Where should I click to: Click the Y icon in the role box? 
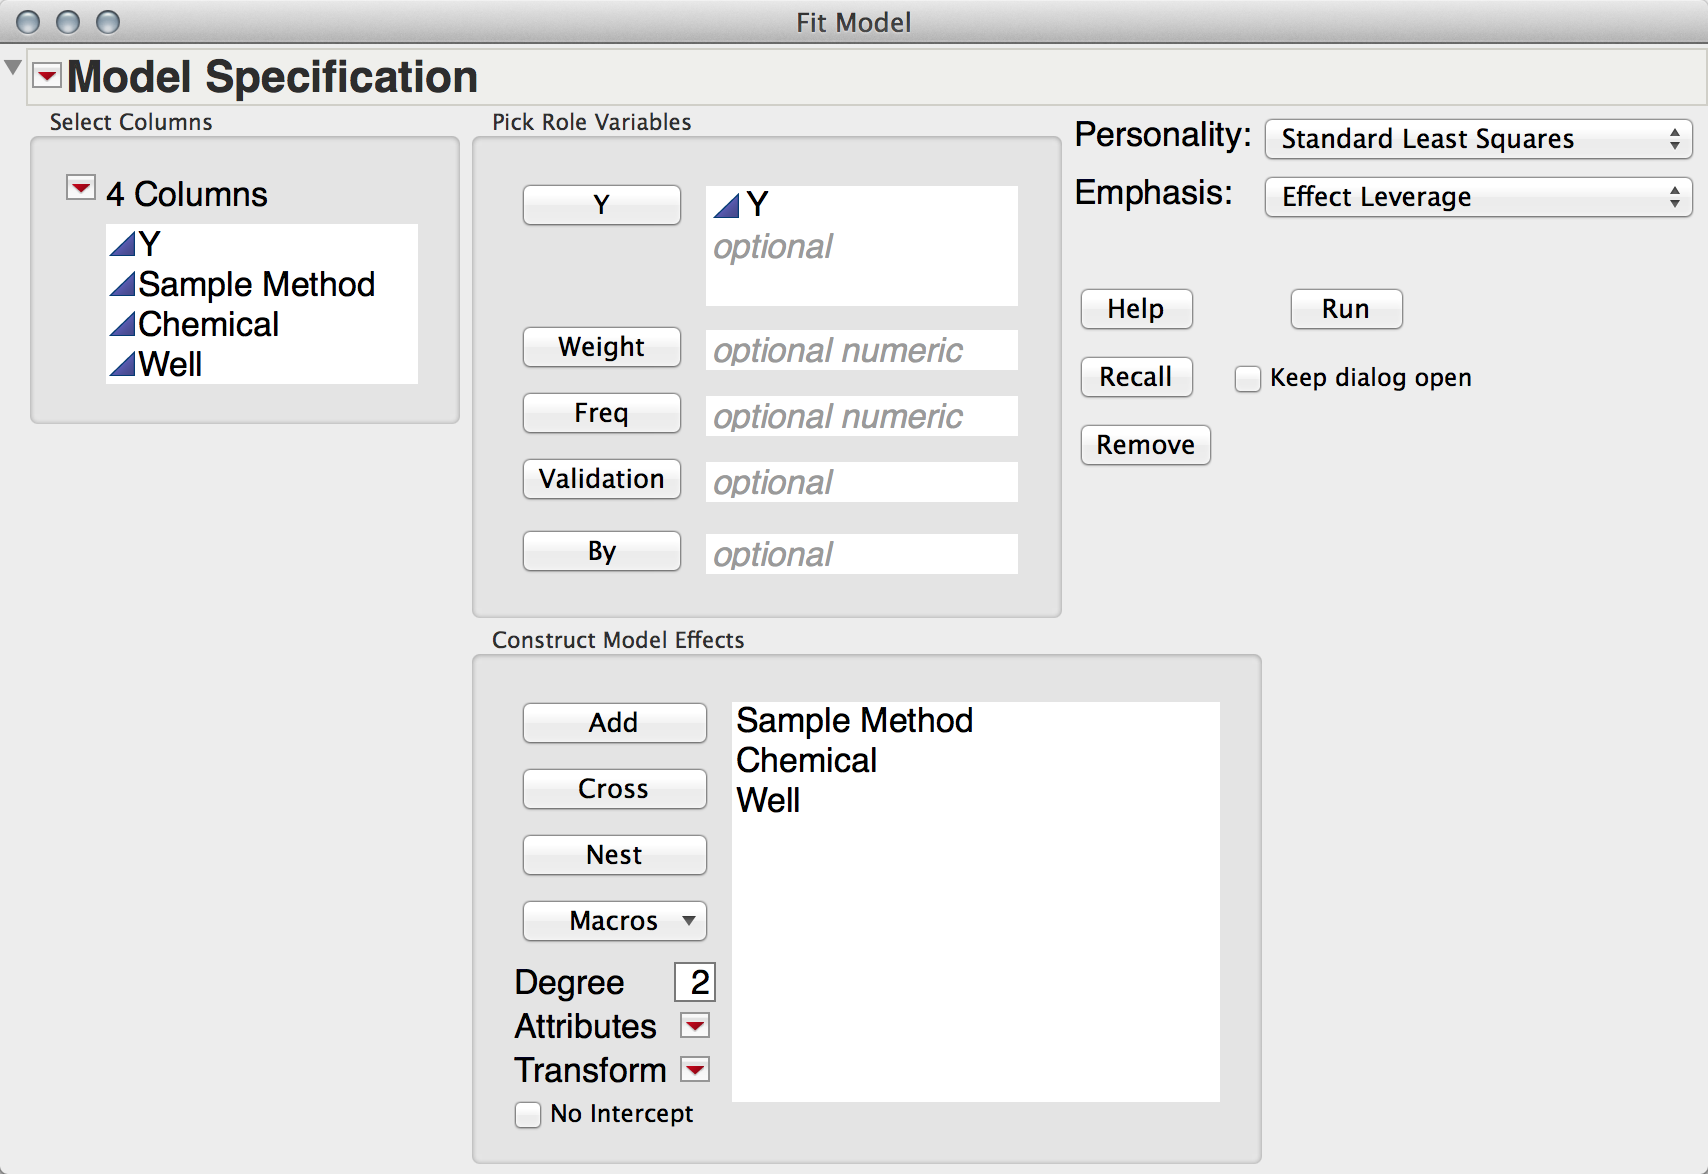point(727,206)
